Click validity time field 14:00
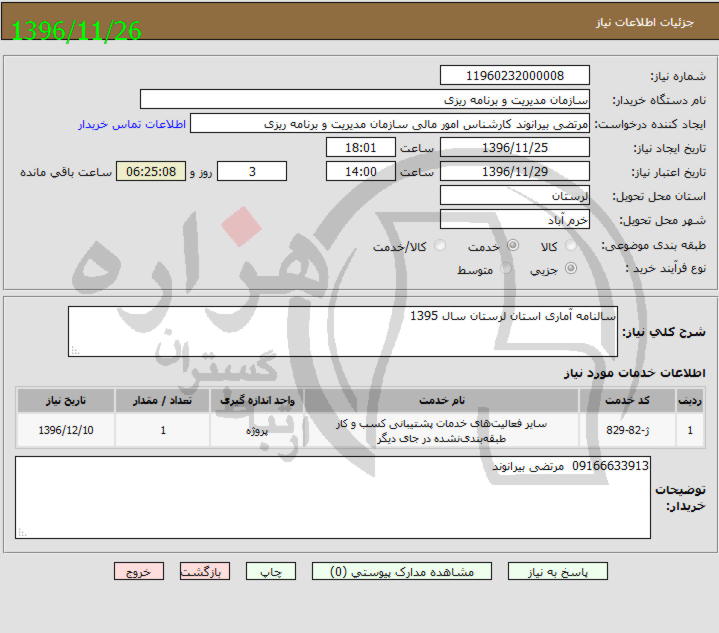Viewport: 719px width, 633px height. click(x=360, y=172)
